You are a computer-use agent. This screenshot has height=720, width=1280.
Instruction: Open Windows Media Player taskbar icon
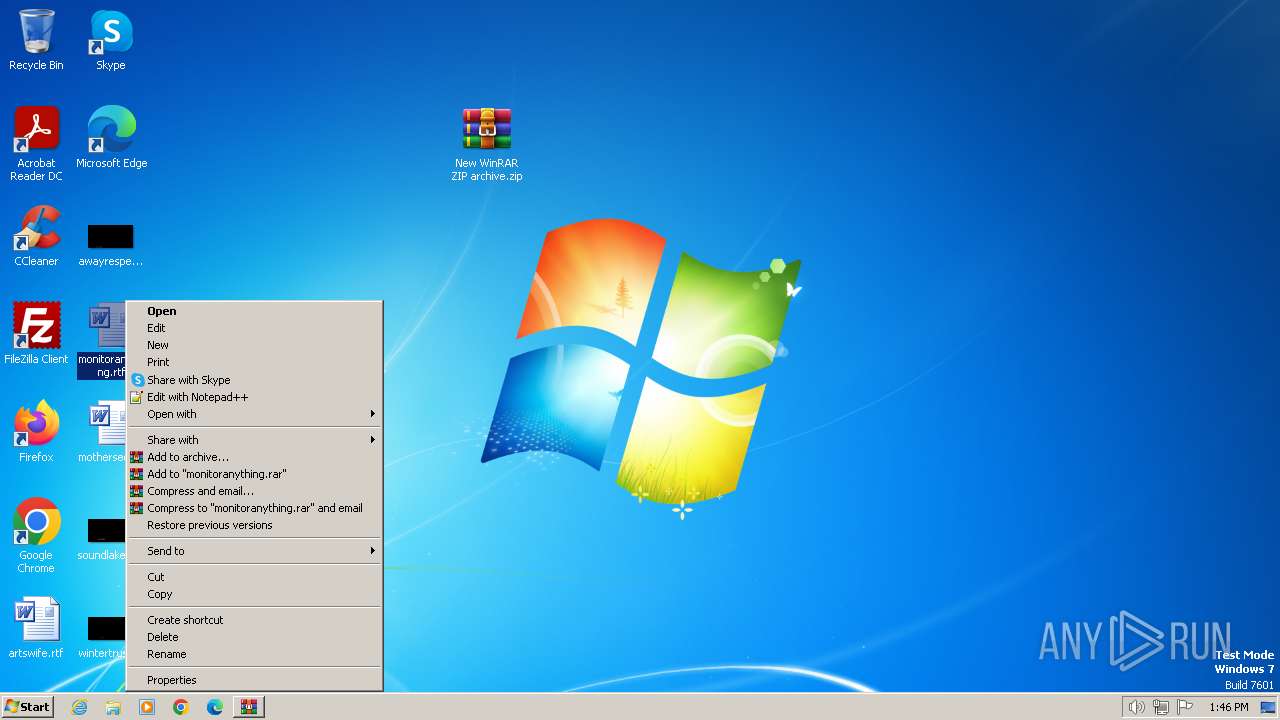[147, 707]
